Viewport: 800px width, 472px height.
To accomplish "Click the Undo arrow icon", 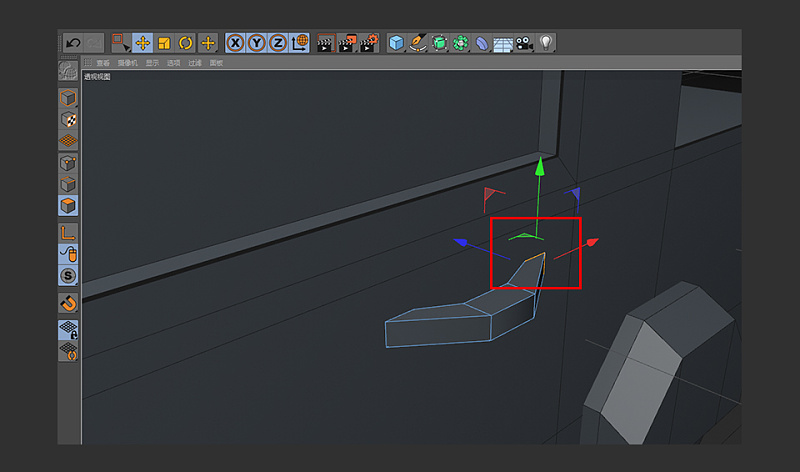I will 73,43.
